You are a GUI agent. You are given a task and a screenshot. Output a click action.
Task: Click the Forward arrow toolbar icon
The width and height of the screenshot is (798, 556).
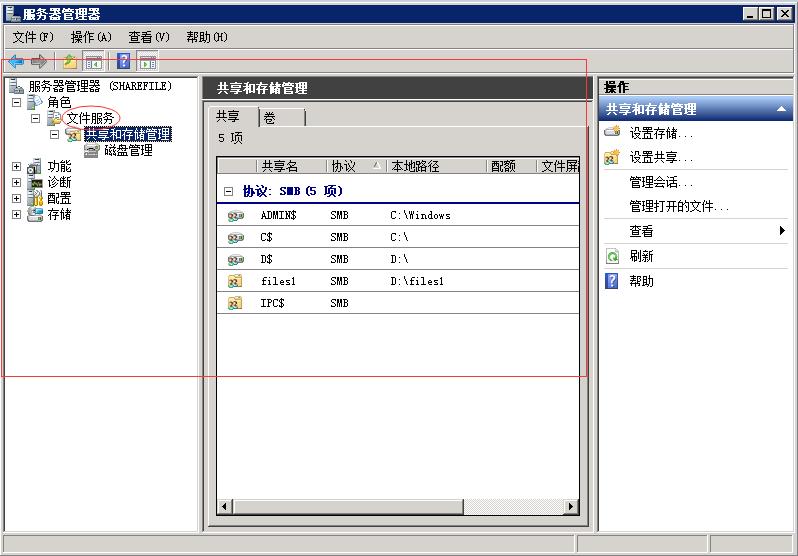pyautogui.click(x=39, y=62)
